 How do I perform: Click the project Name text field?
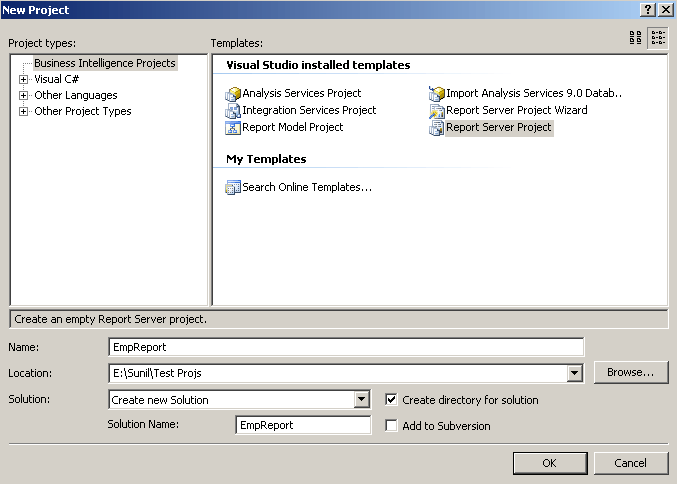click(x=345, y=347)
